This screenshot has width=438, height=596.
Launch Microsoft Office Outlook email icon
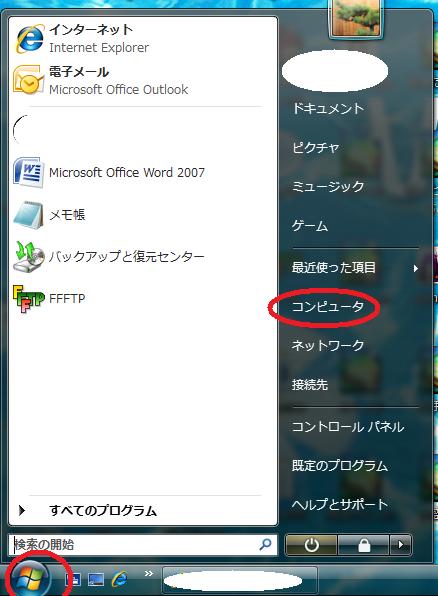pyautogui.click(x=28, y=80)
